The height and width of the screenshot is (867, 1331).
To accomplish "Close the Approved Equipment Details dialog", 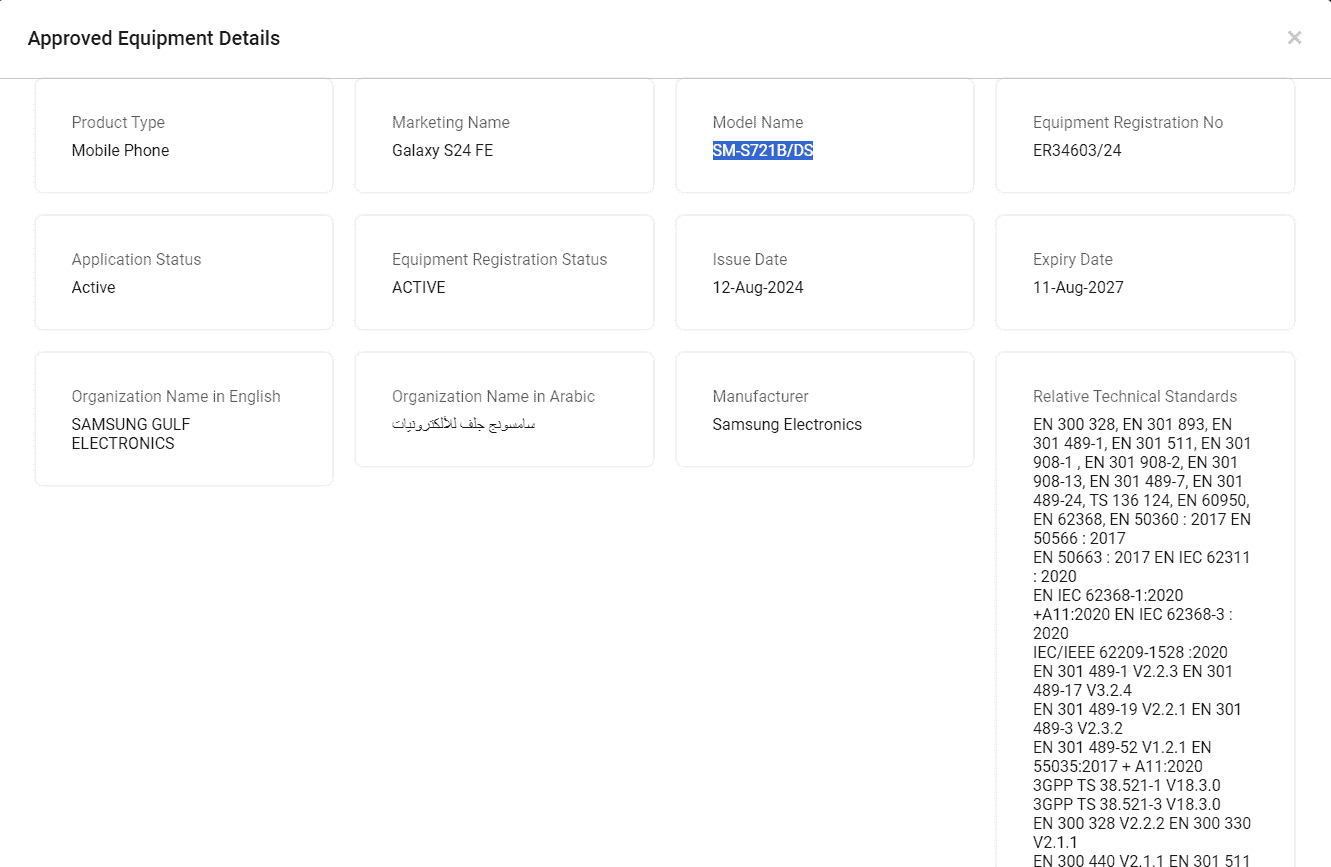I will pyautogui.click(x=1294, y=38).
